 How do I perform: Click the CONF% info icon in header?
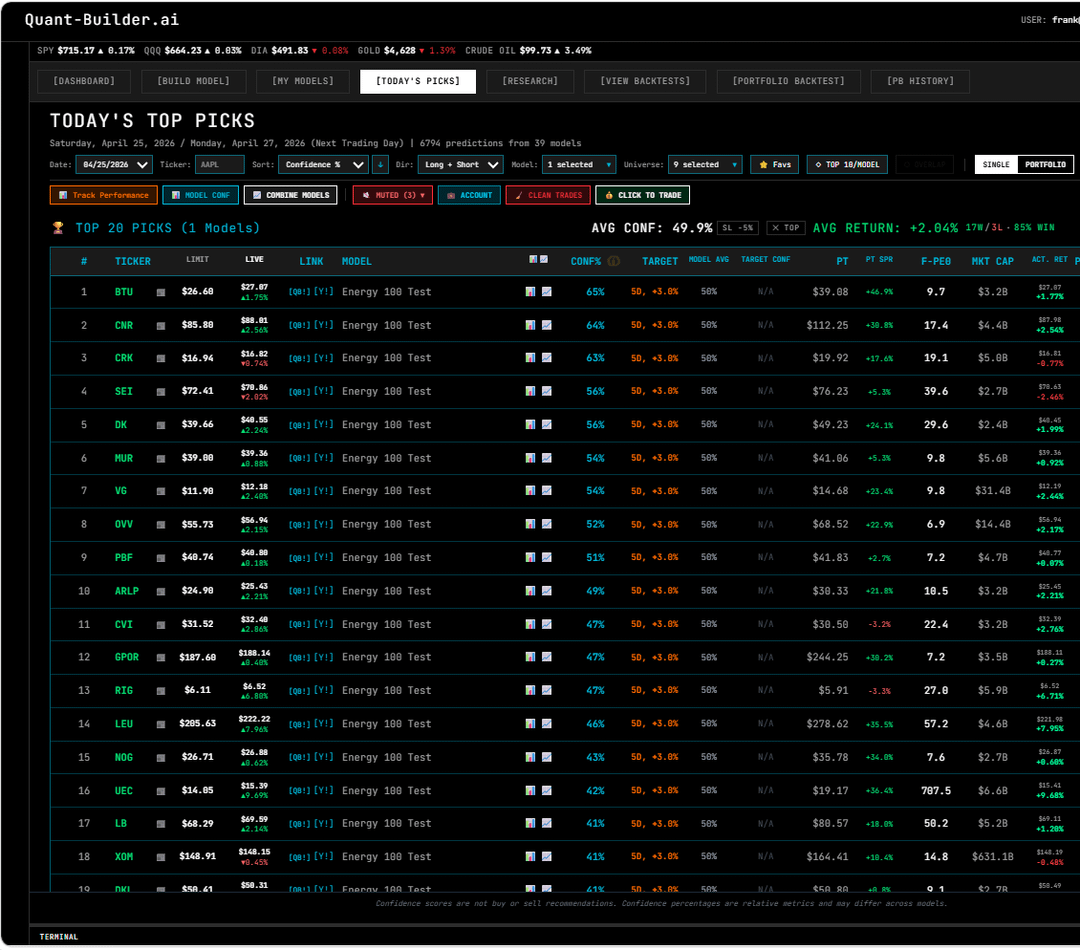pyautogui.click(x=614, y=261)
